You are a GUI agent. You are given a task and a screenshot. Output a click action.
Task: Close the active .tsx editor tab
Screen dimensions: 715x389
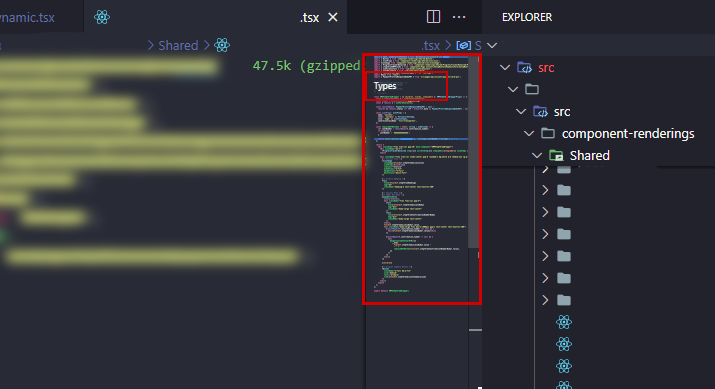pyautogui.click(x=333, y=17)
